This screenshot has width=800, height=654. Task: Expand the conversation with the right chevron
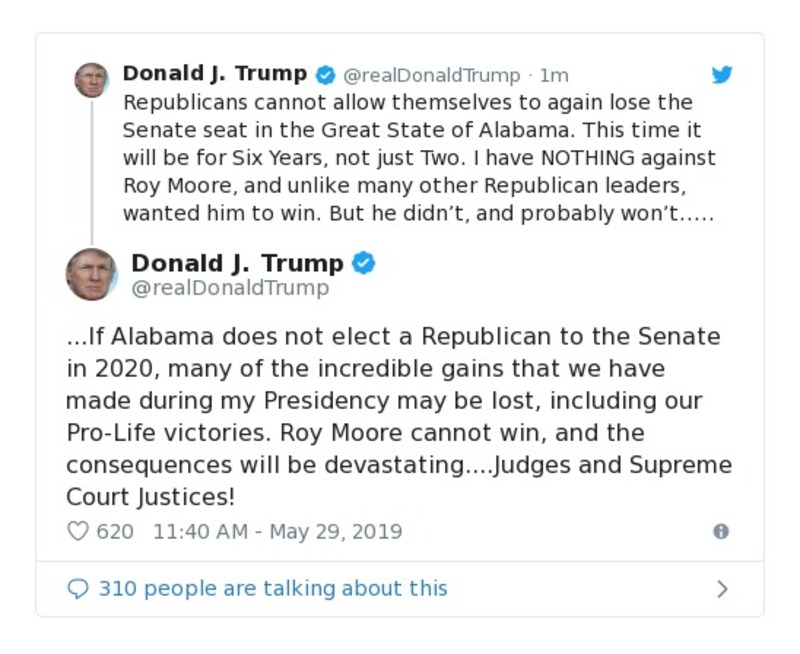point(722,589)
